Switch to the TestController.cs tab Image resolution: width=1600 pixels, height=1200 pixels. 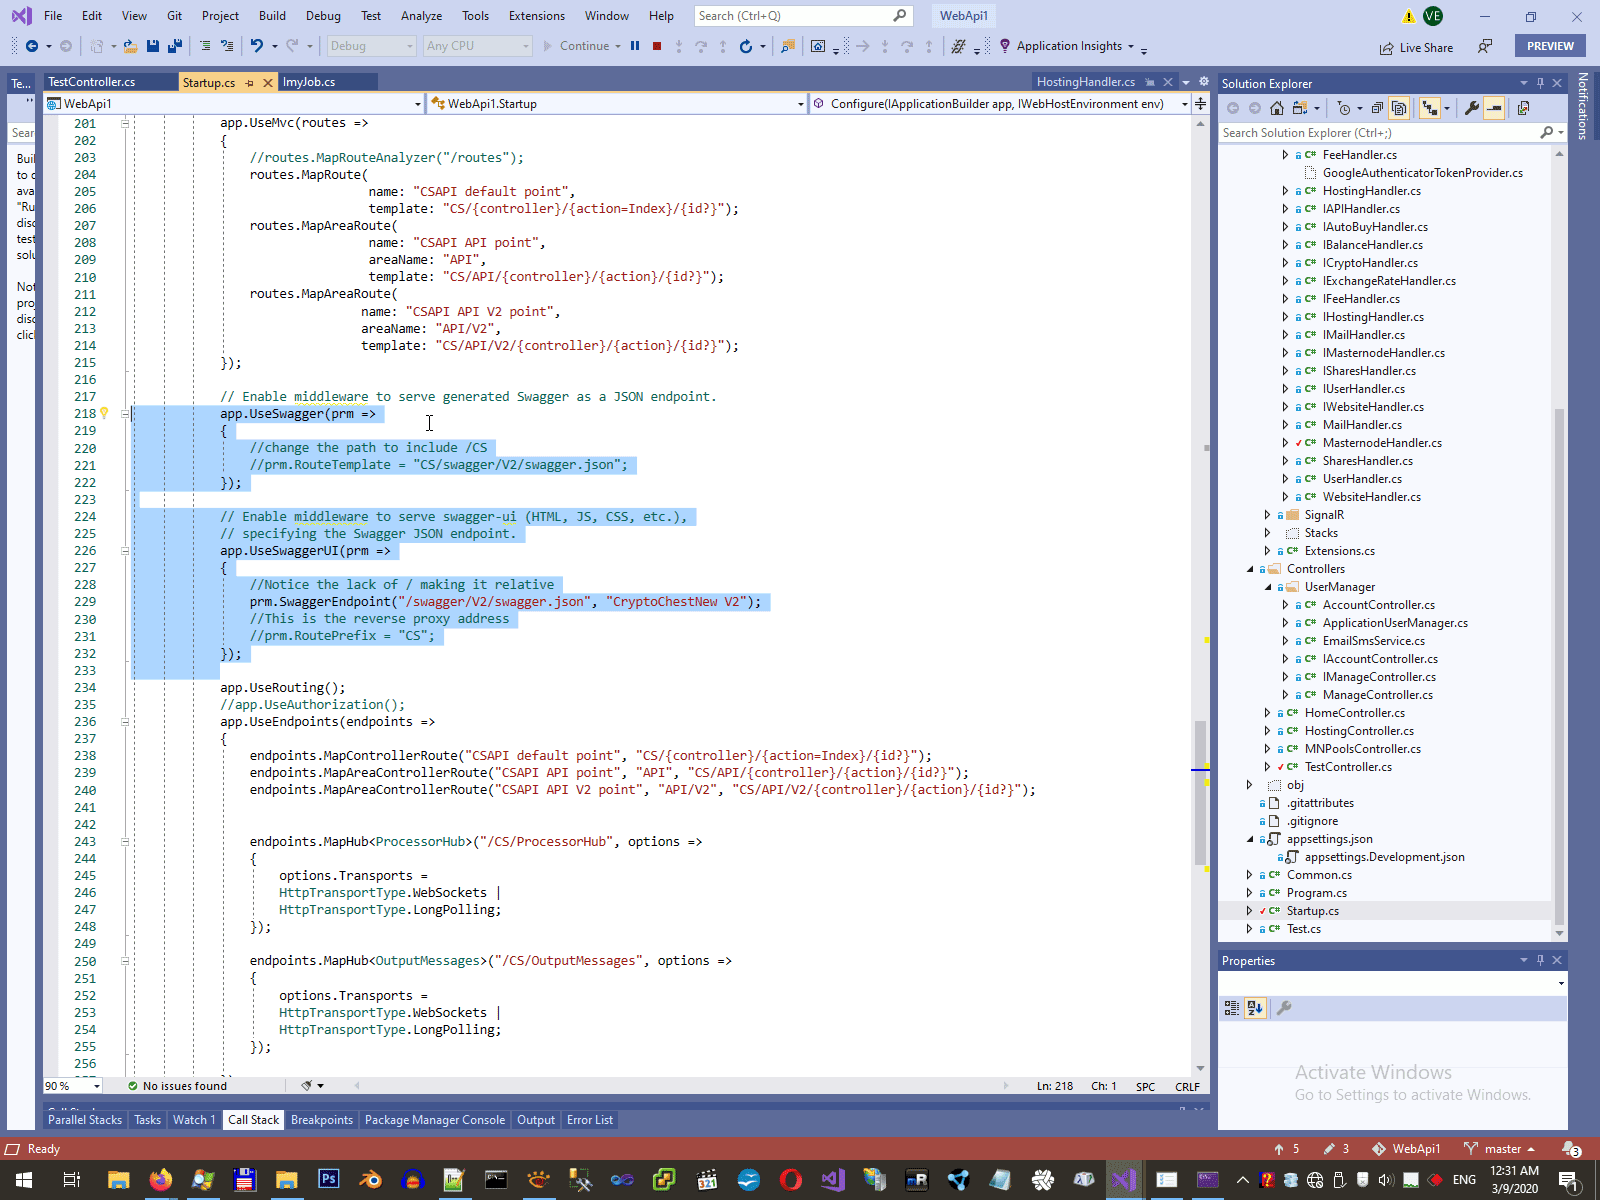92,82
